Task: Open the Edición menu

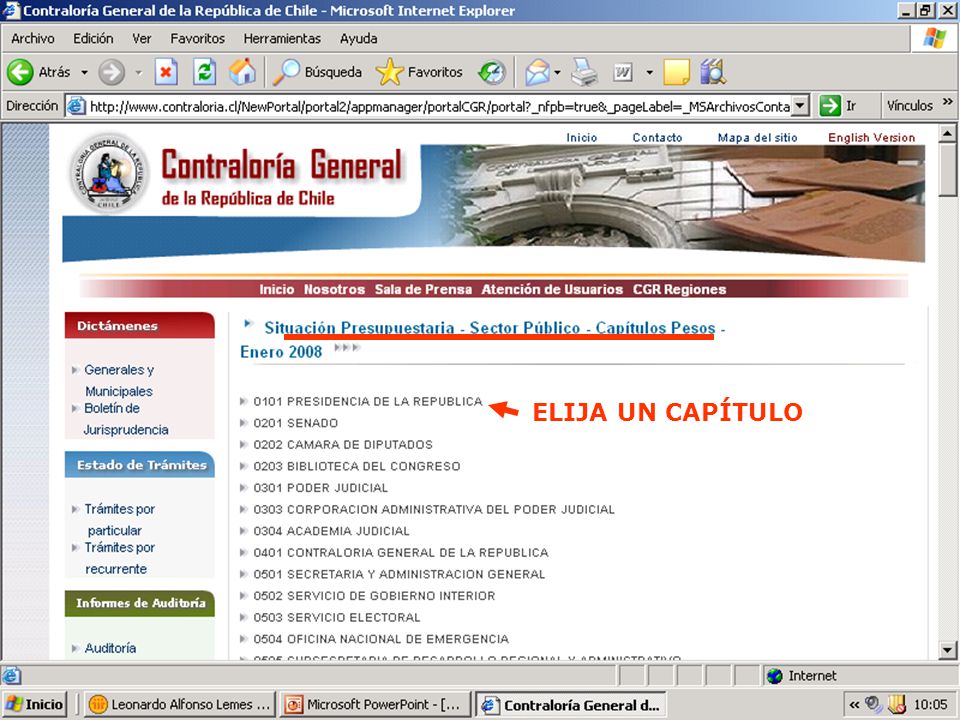Action: tap(93, 39)
